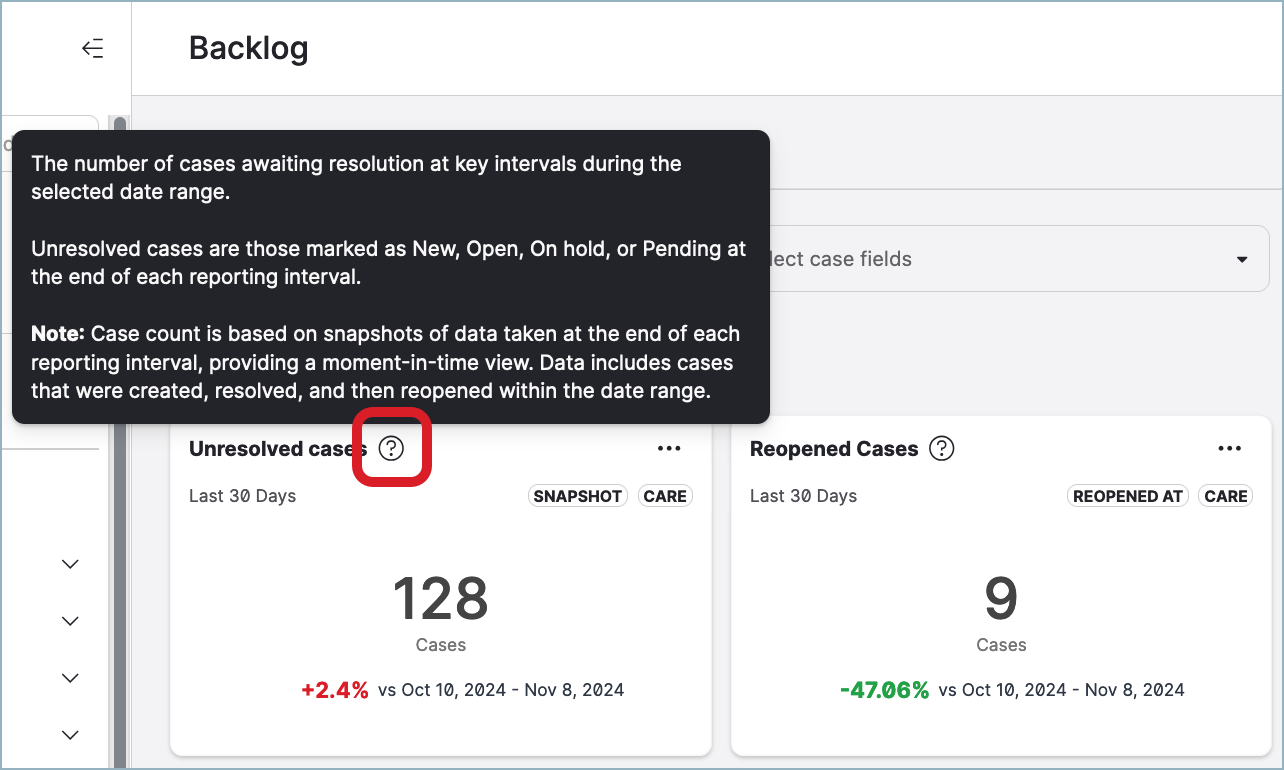Viewport: 1284px width, 770px height.
Task: Click the CARE badge on Unresolved cases card
Action: point(665,495)
